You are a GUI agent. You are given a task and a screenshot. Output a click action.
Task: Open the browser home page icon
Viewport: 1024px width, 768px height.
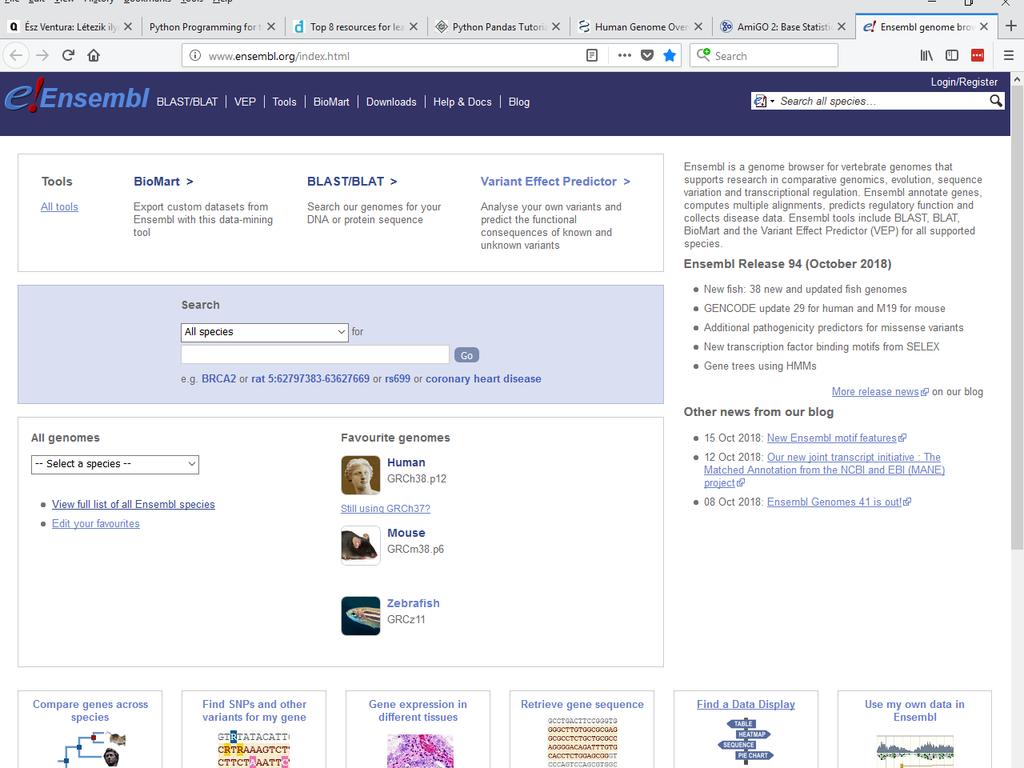click(93, 56)
